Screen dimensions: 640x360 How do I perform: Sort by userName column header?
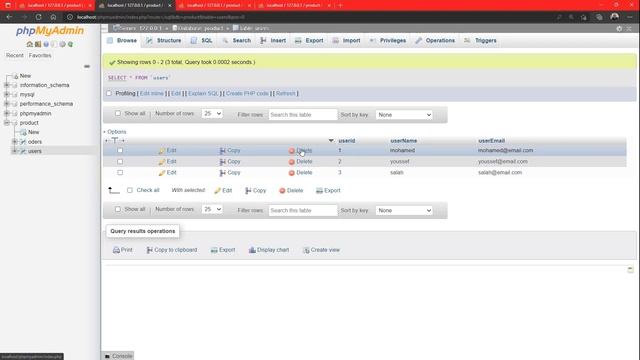coord(403,140)
